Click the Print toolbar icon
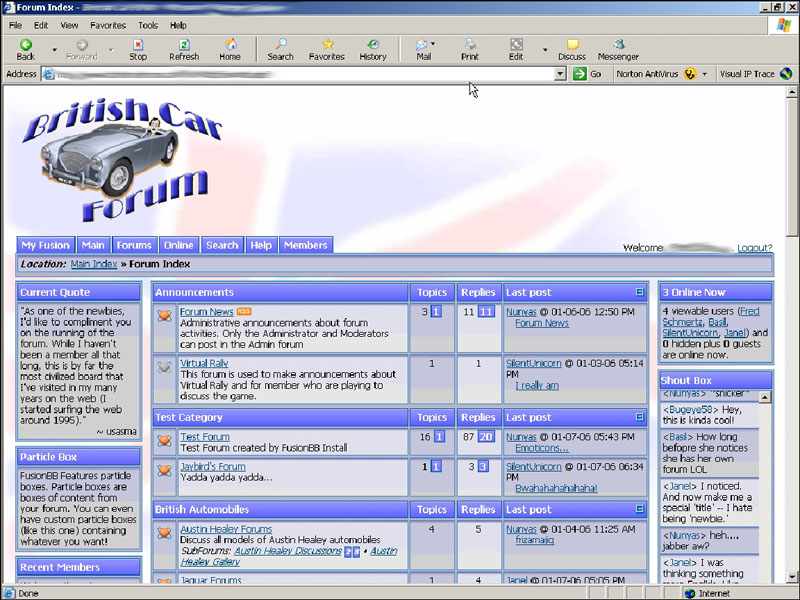 point(469,49)
